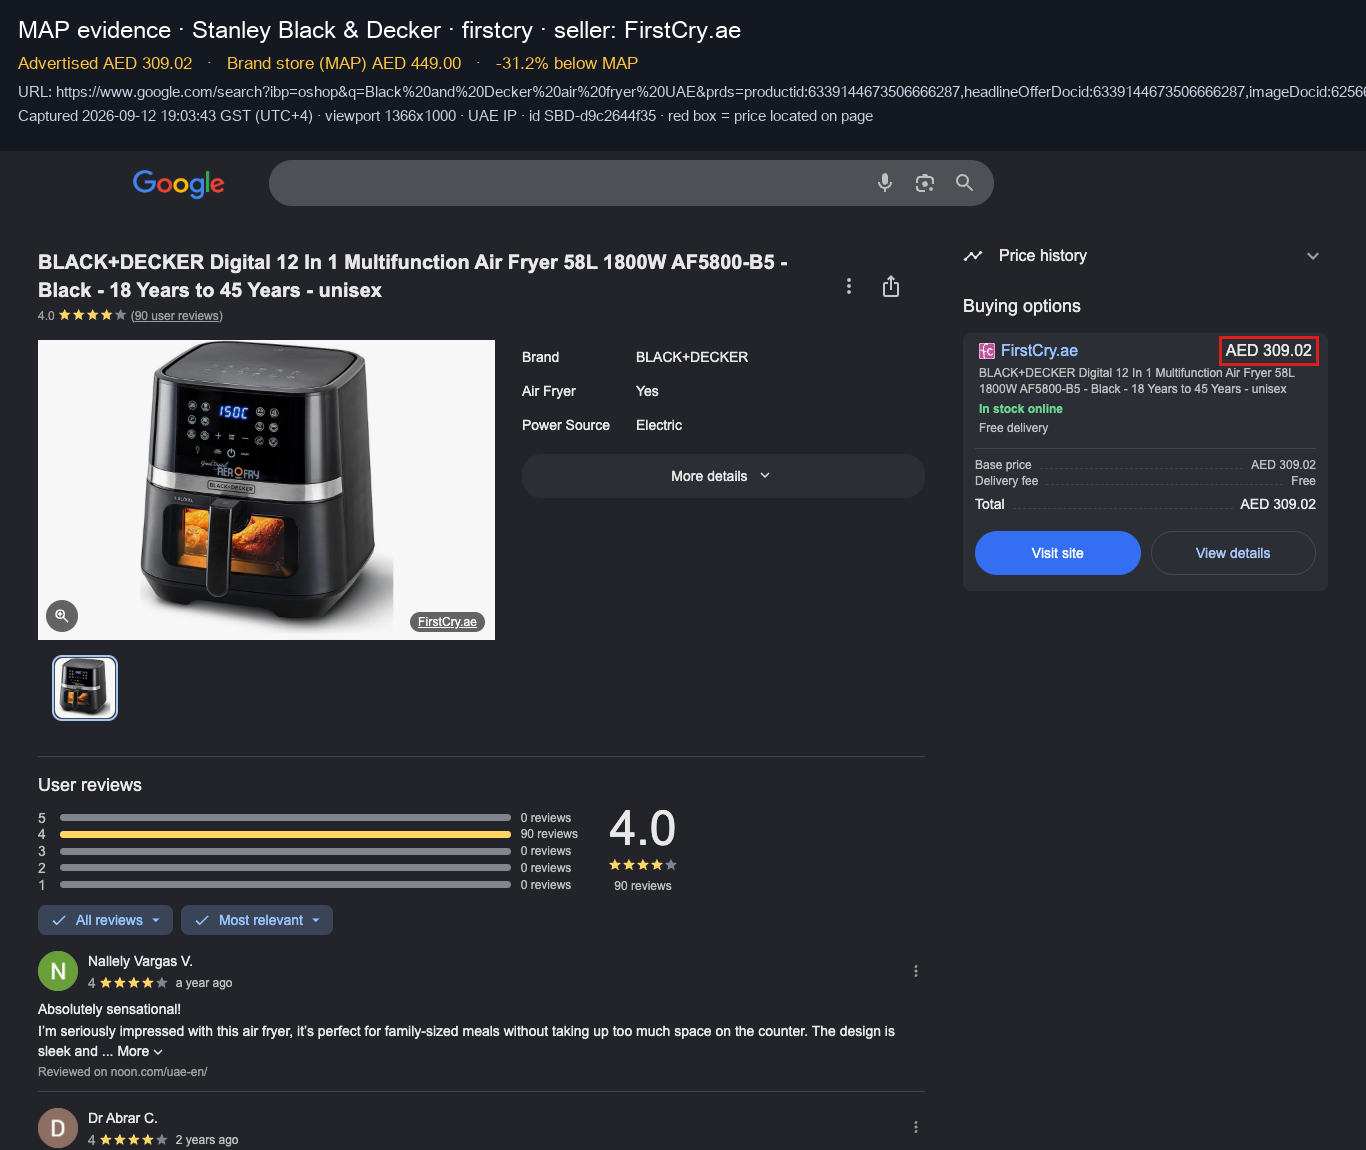The width and height of the screenshot is (1366, 1150).
Task: Open the product three-dot options menu
Action: pyautogui.click(x=849, y=287)
